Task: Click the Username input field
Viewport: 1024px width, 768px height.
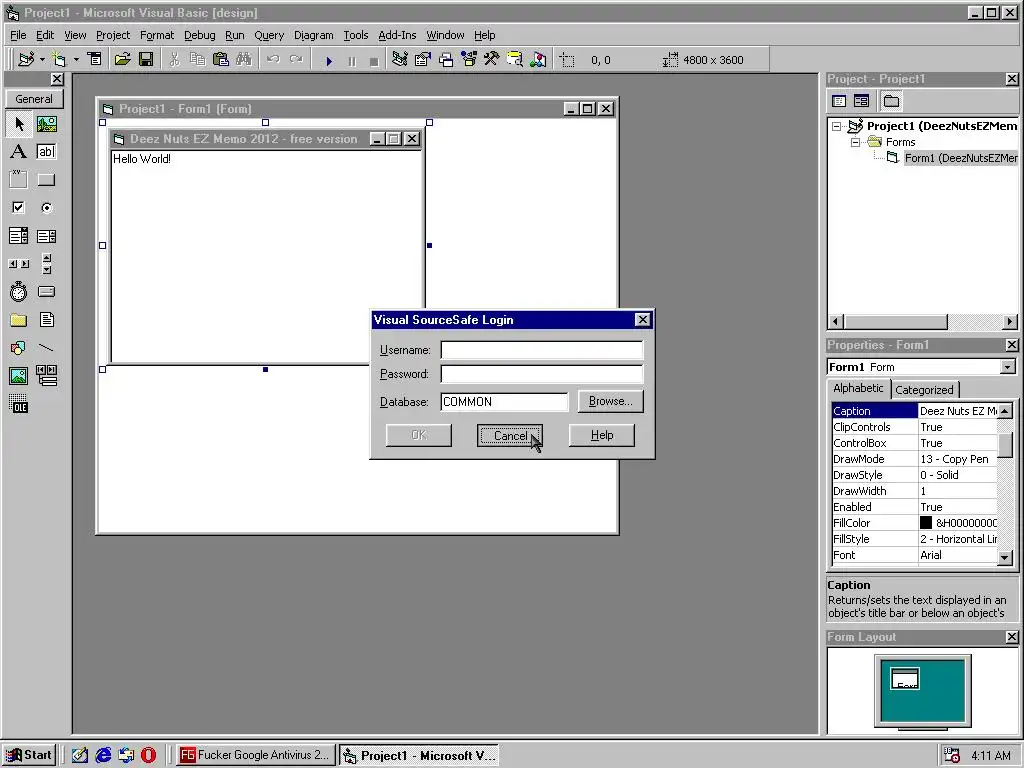Action: tap(541, 350)
